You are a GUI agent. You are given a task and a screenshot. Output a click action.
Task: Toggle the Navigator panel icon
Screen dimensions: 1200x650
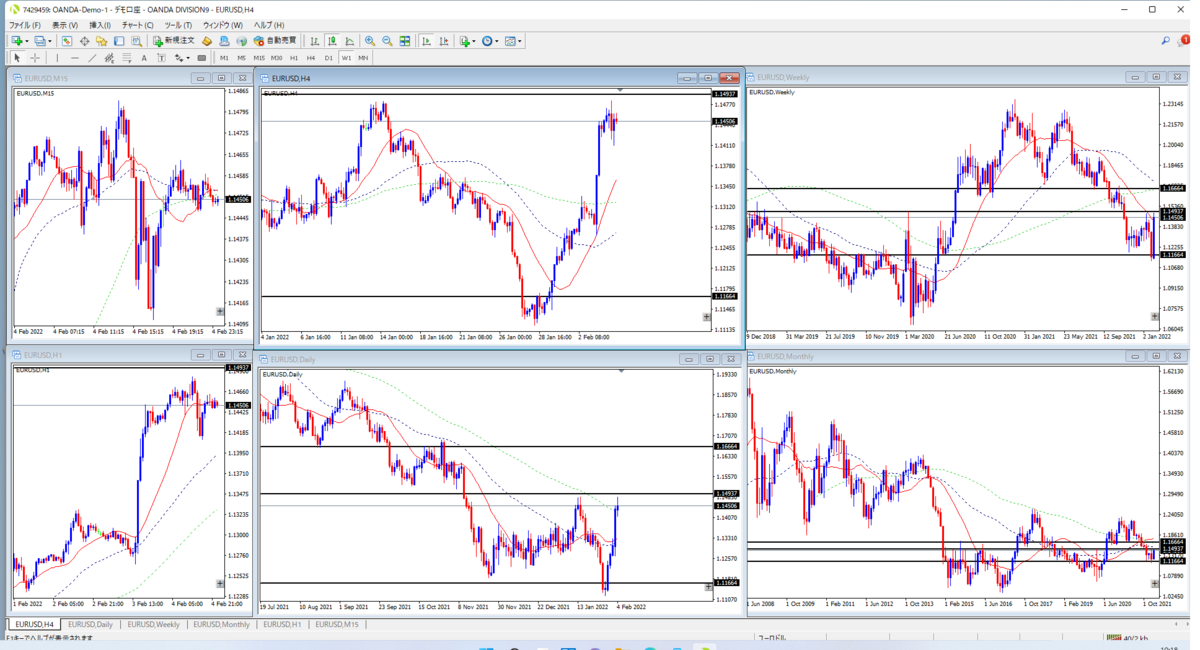tap(101, 41)
